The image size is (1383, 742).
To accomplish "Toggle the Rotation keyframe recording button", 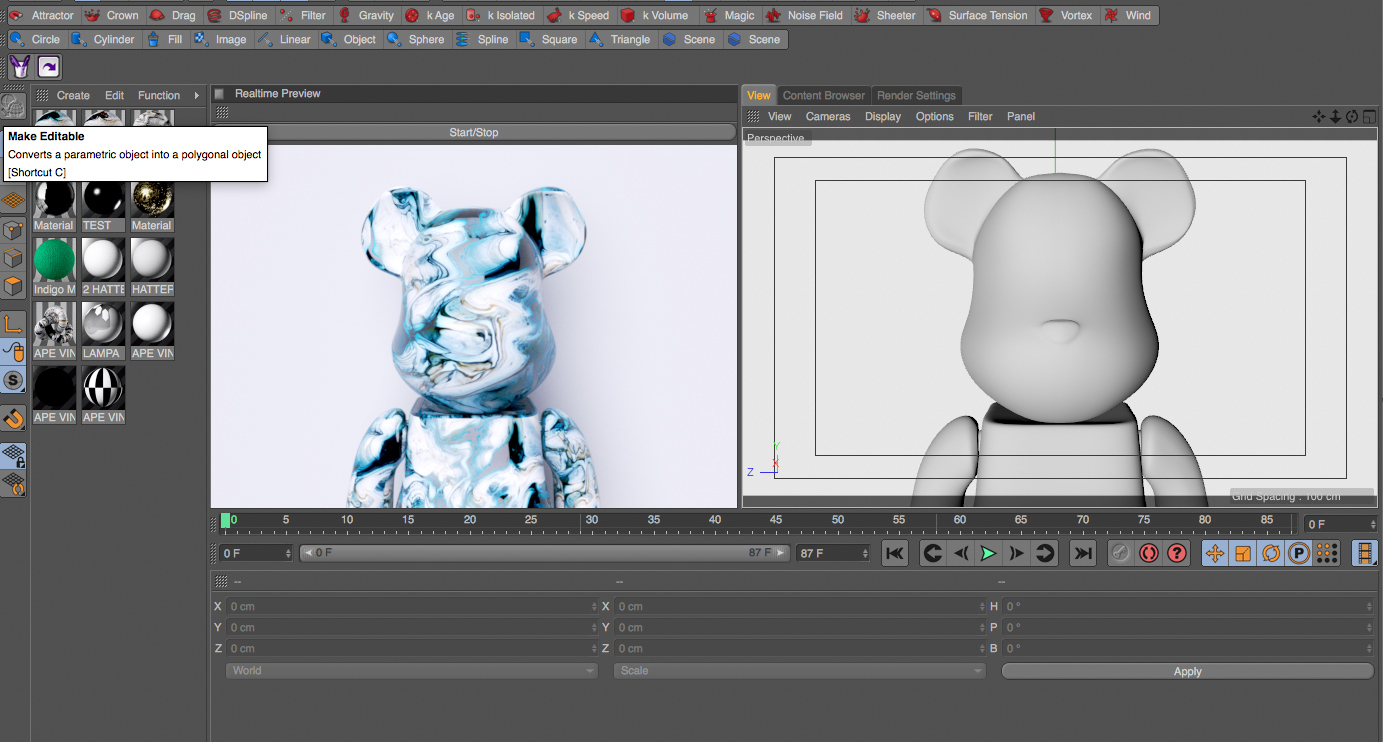I will coord(1271,553).
